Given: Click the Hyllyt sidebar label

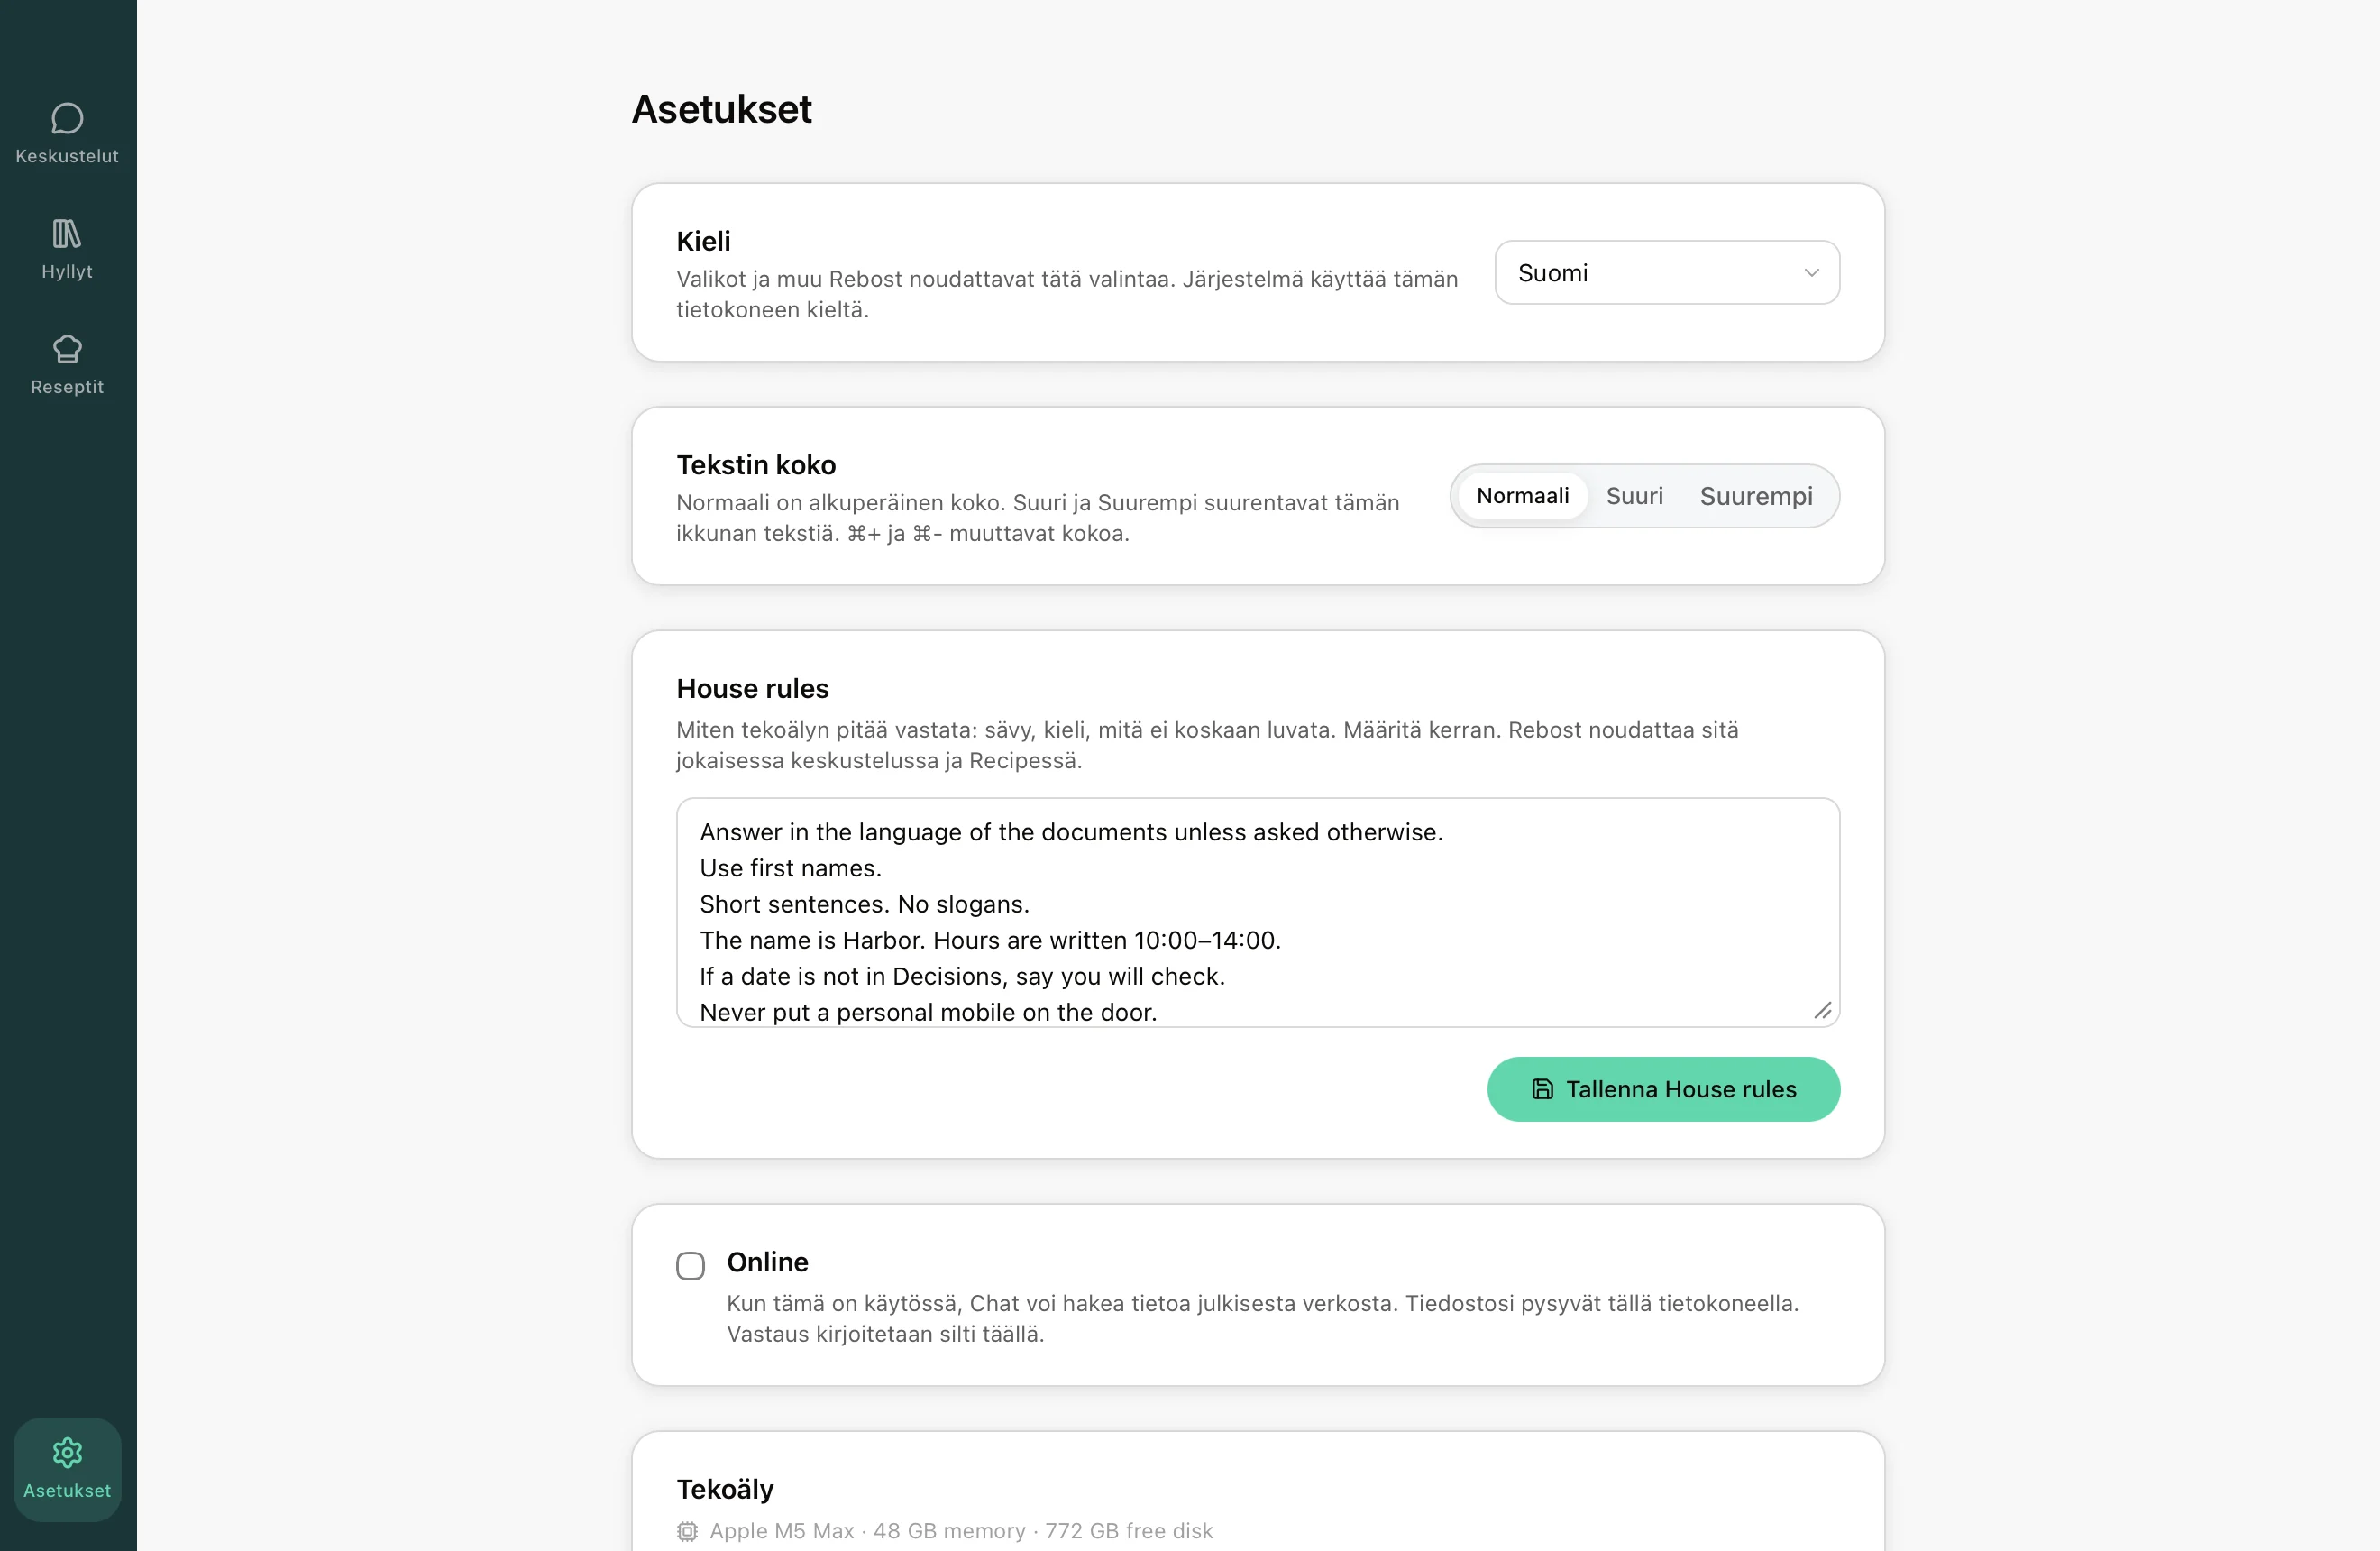Looking at the screenshot, I should pyautogui.click(x=67, y=272).
